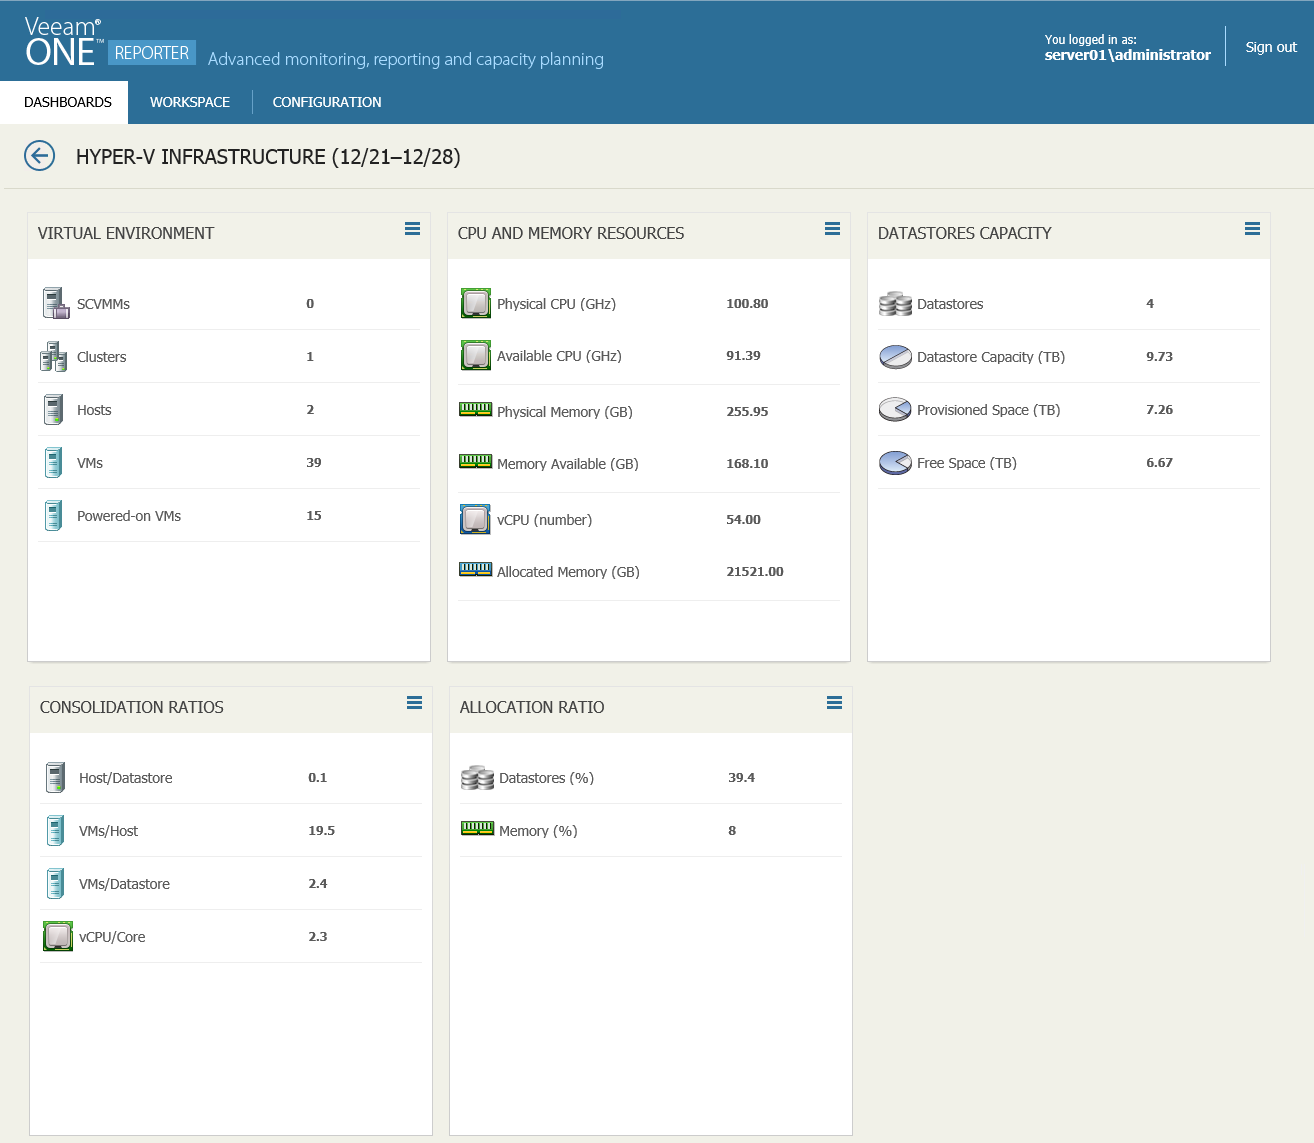The image size is (1314, 1143).
Task: Open Consolidation Ratios widget menu
Action: point(414,703)
